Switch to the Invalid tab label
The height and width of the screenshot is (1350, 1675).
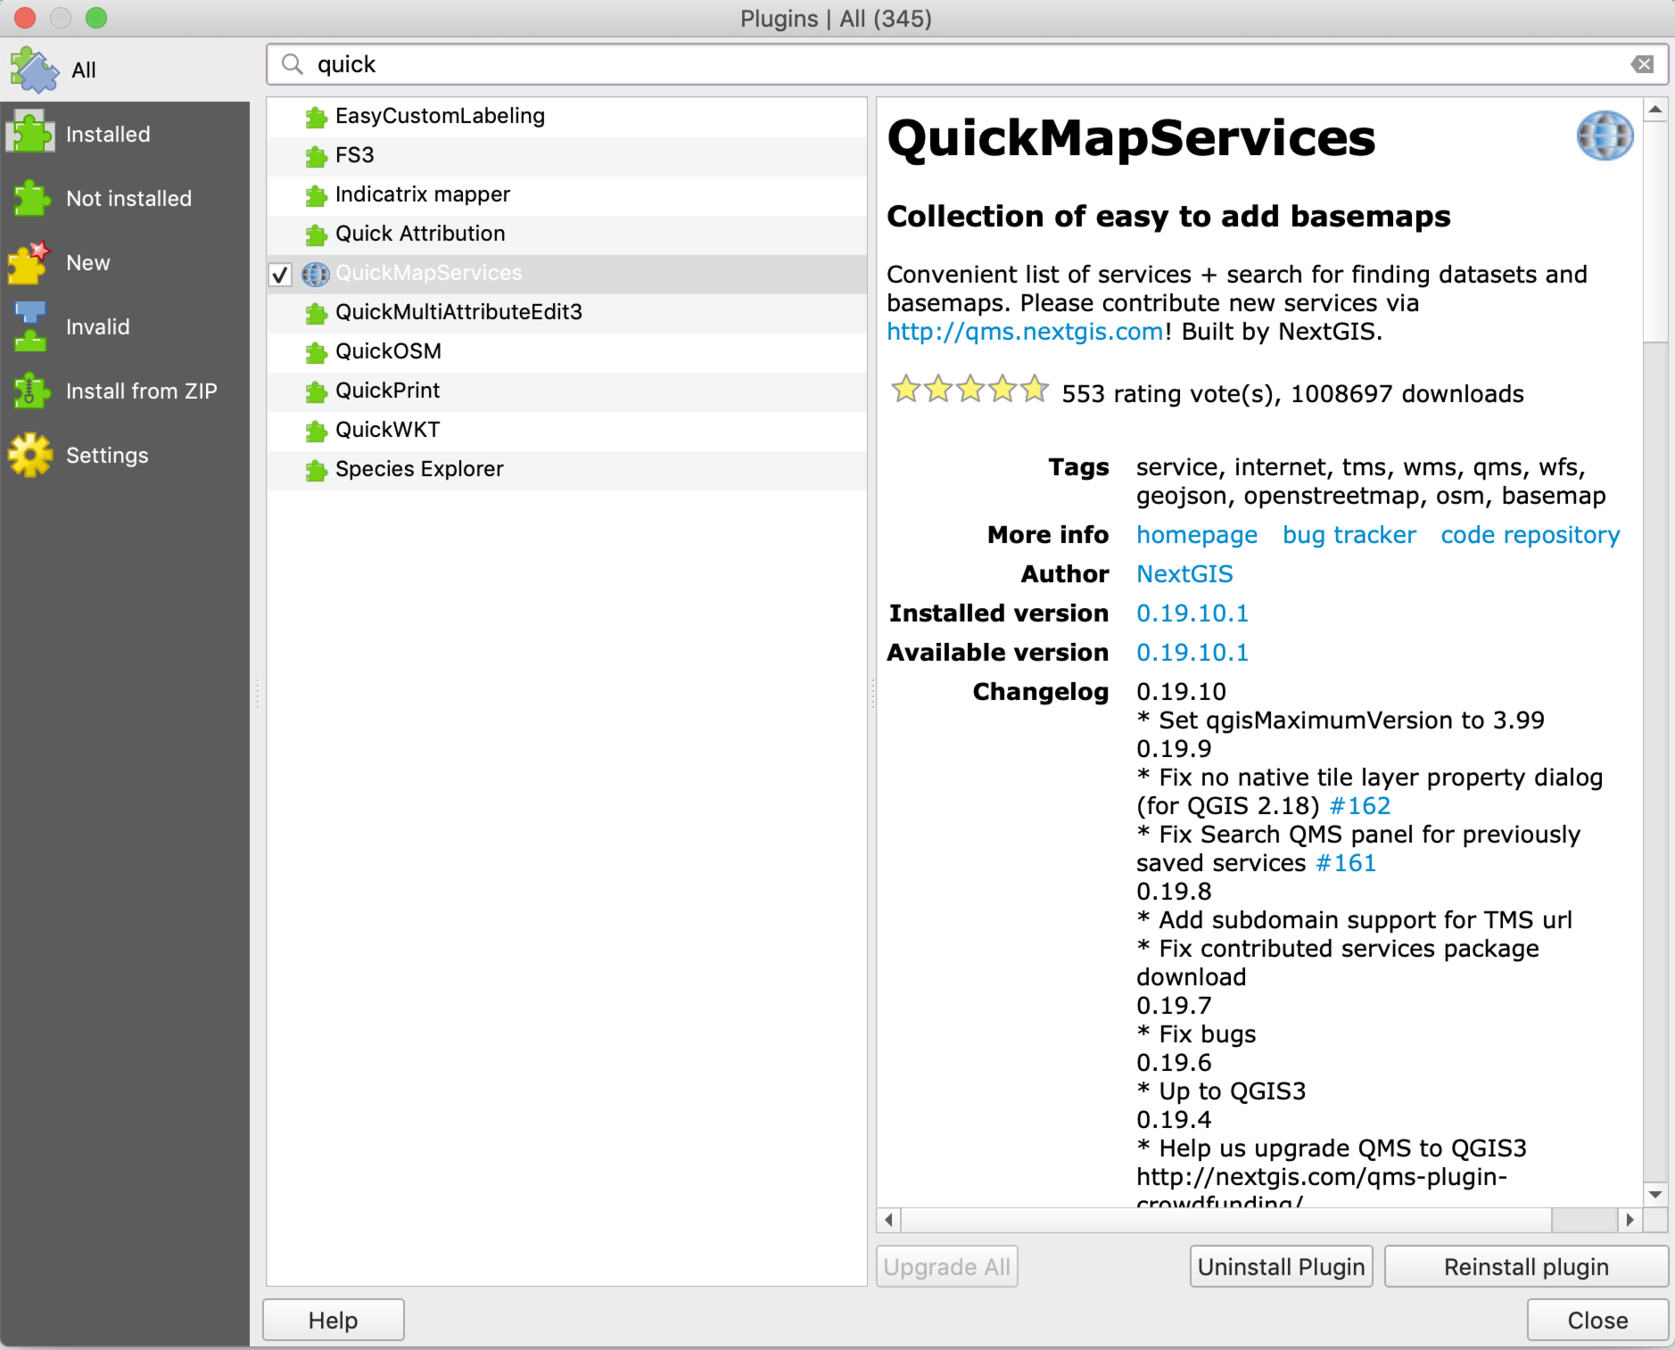pos(98,327)
